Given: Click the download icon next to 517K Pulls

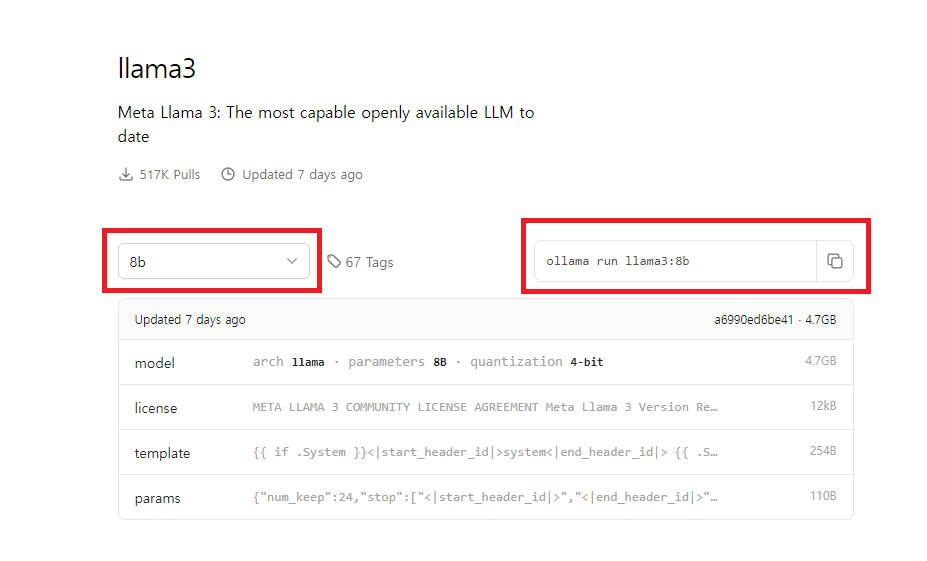Looking at the screenshot, I should 126,174.
